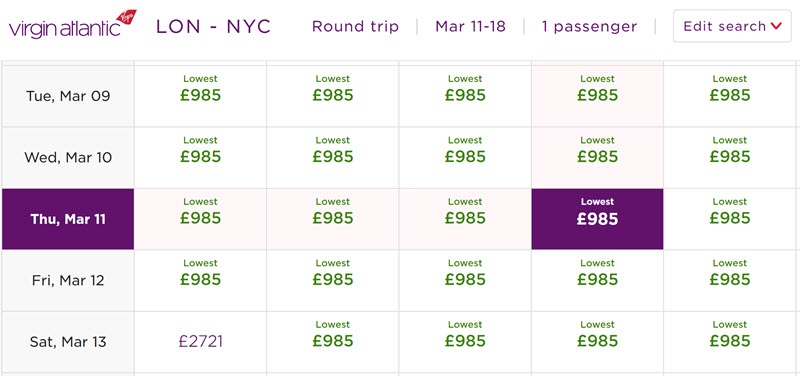Click the LON - NYC route heading
This screenshot has height=376, width=800.
pyautogui.click(x=213, y=27)
